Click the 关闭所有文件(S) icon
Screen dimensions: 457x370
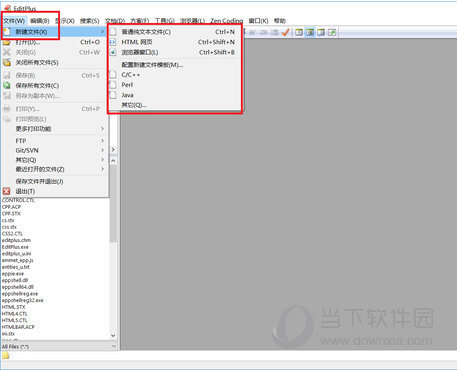click(6, 62)
